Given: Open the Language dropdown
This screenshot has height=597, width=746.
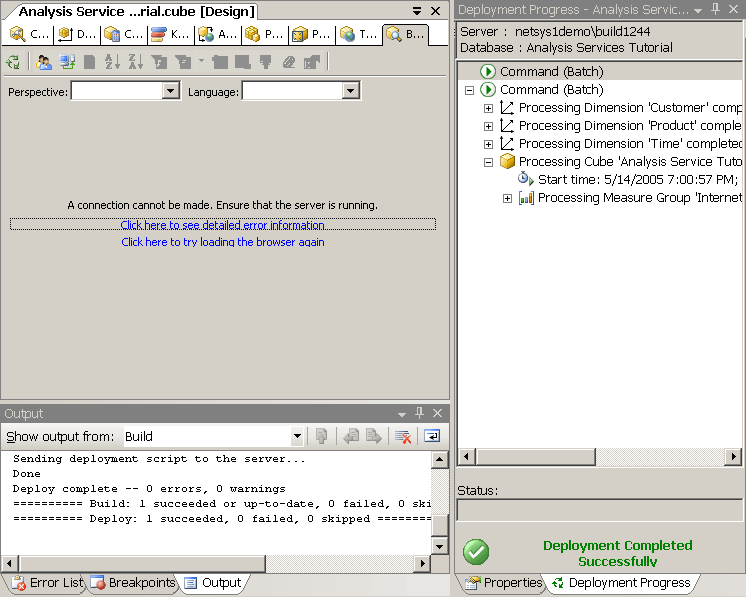Looking at the screenshot, I should (351, 90).
